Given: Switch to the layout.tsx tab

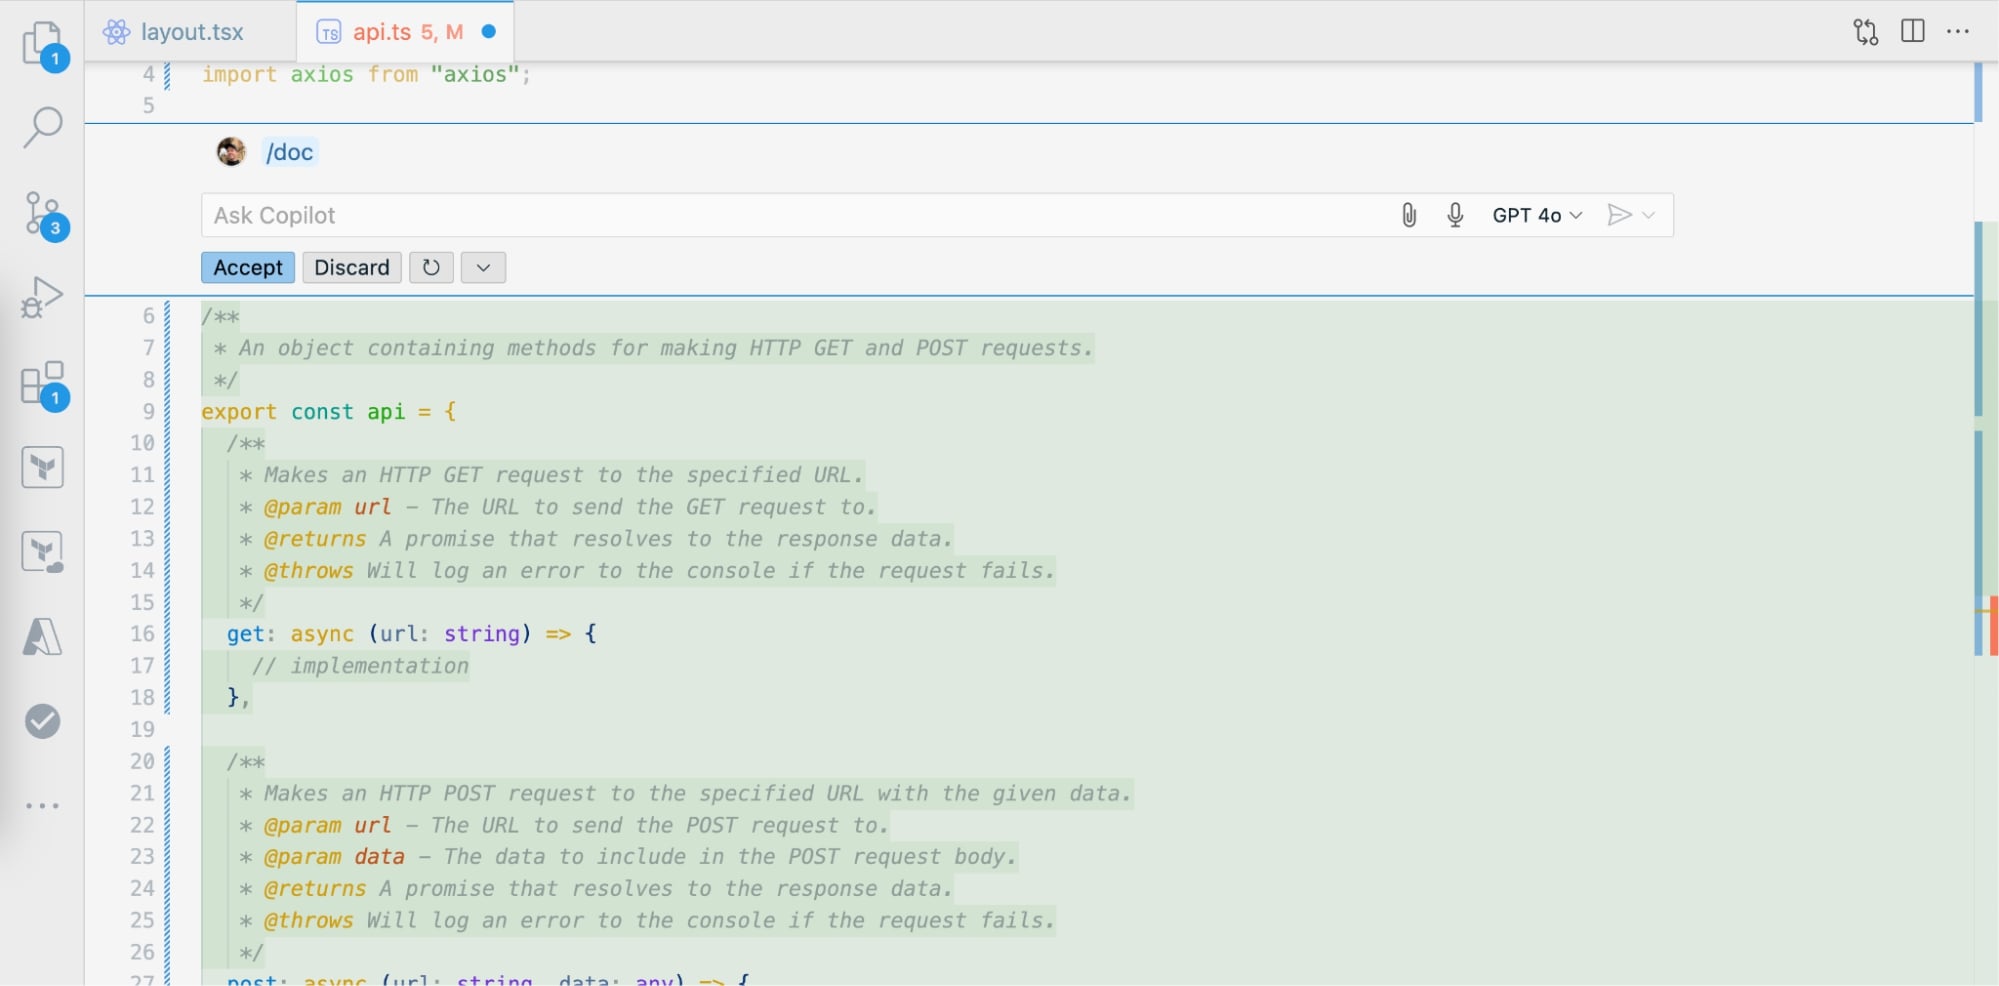Looking at the screenshot, I should coord(191,32).
